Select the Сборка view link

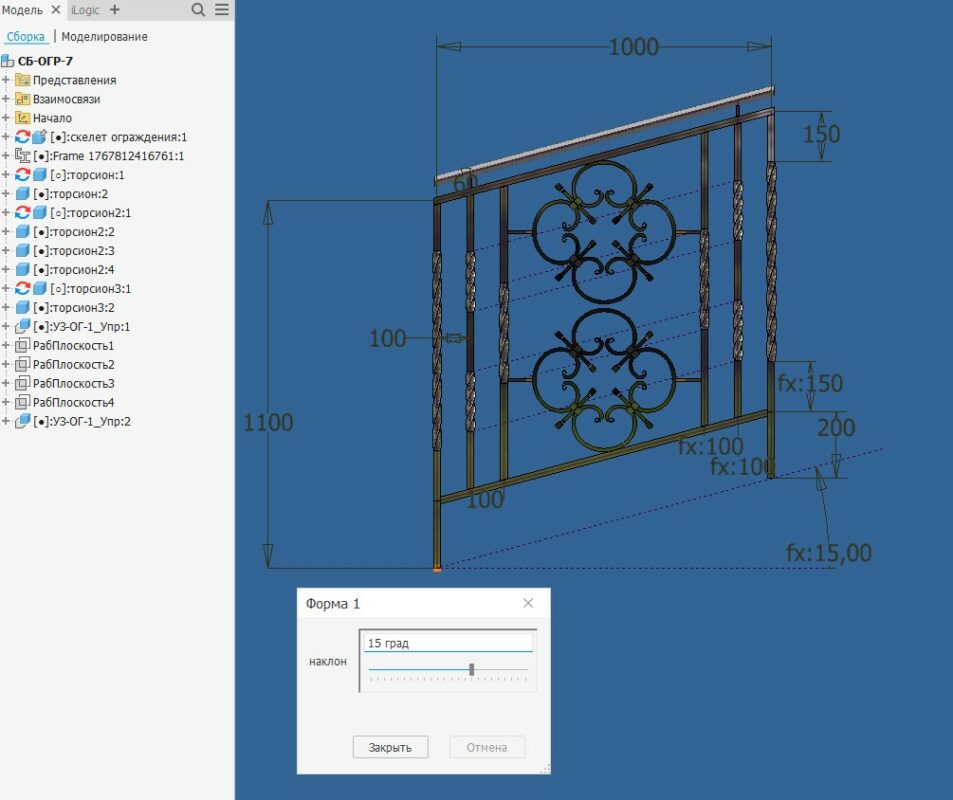point(26,37)
